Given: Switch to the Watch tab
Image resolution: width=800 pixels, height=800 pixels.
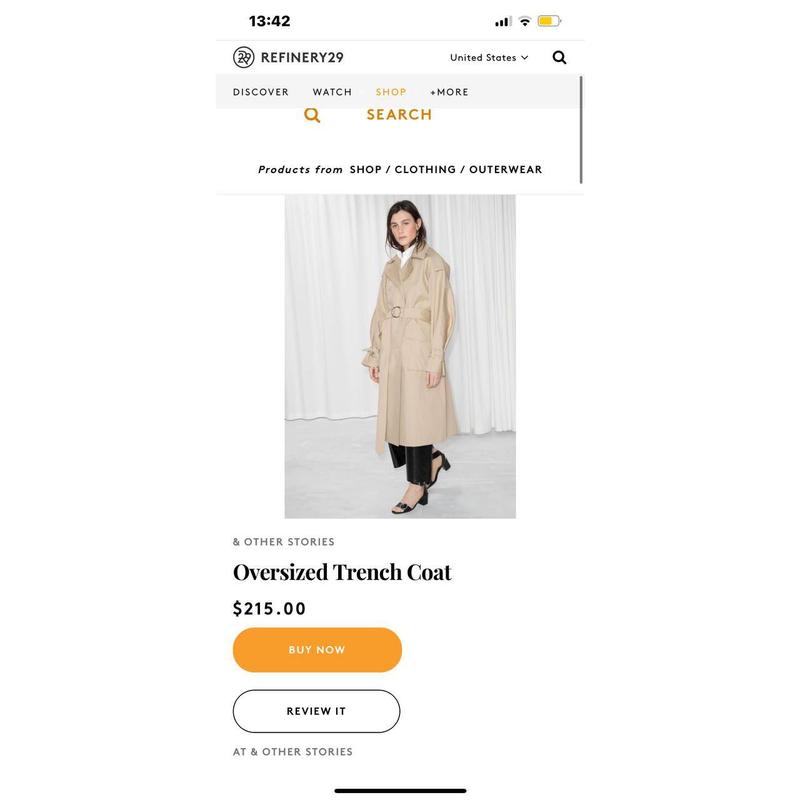Looking at the screenshot, I should (x=332, y=92).
